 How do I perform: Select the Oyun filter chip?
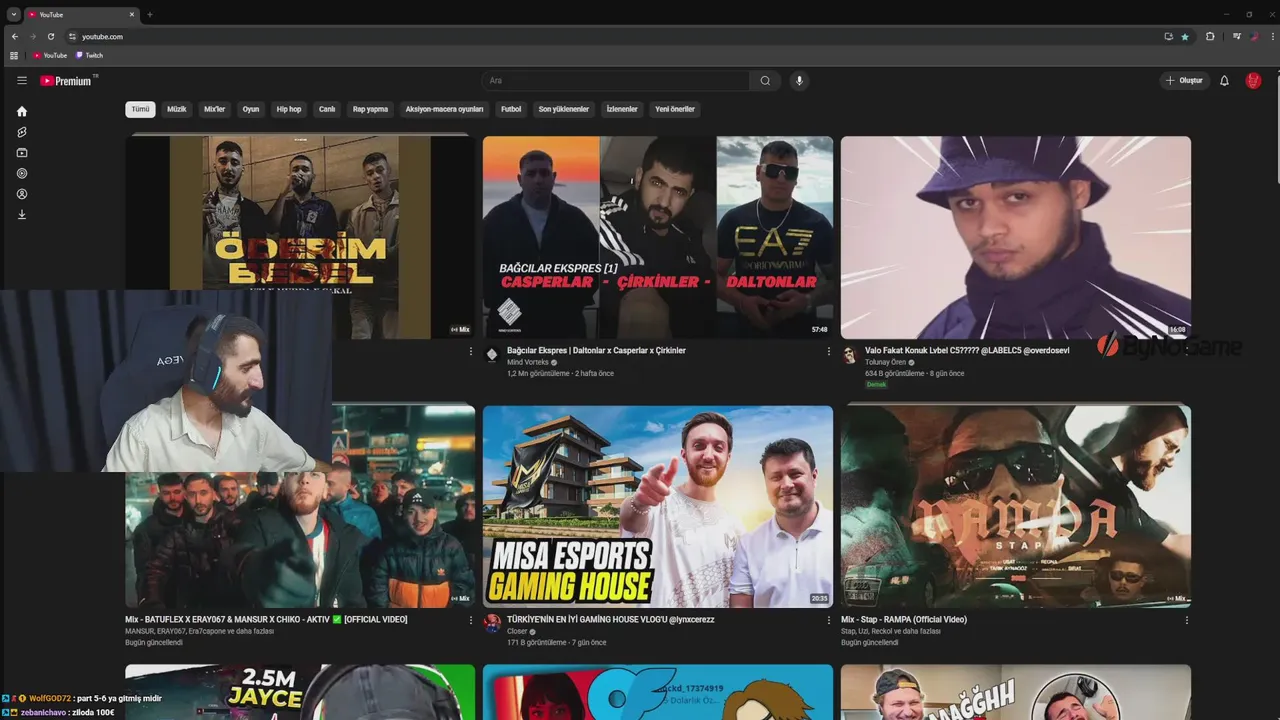point(251,109)
